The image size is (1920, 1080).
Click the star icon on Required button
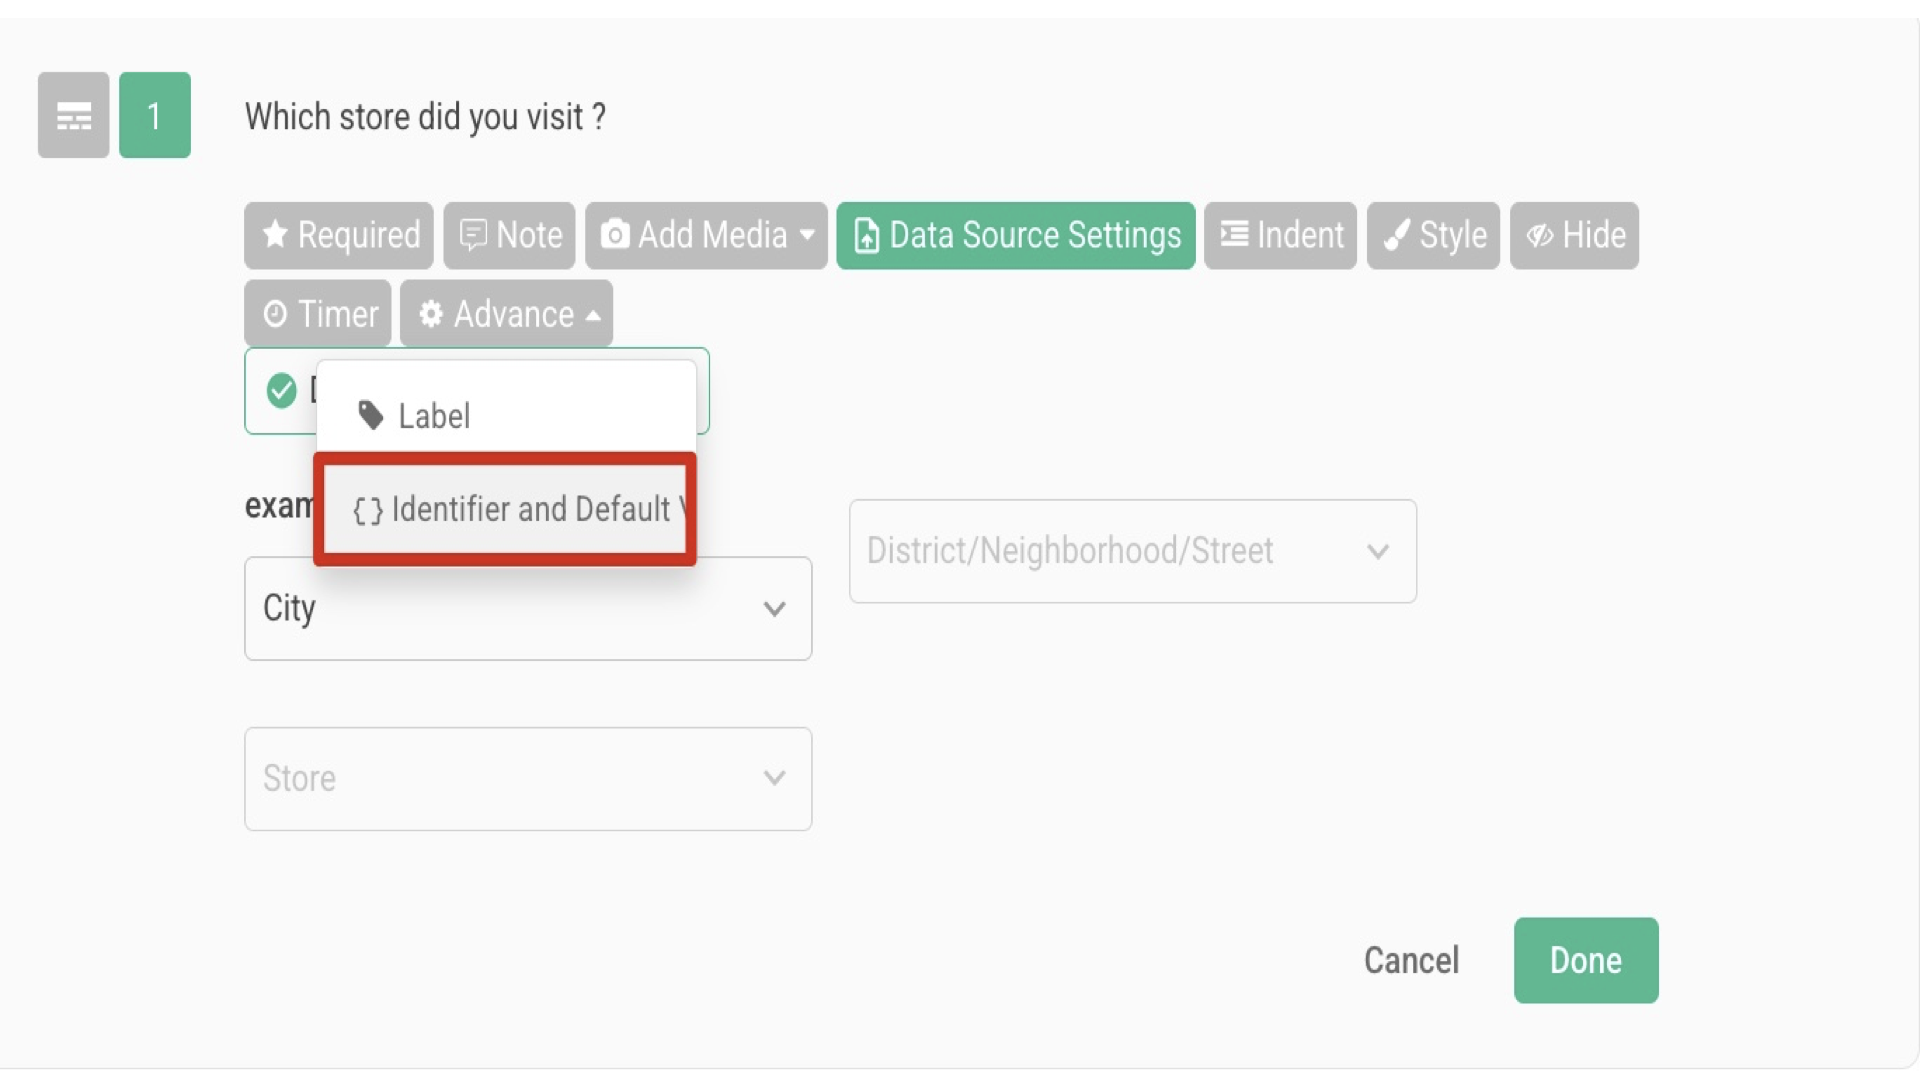coord(275,235)
